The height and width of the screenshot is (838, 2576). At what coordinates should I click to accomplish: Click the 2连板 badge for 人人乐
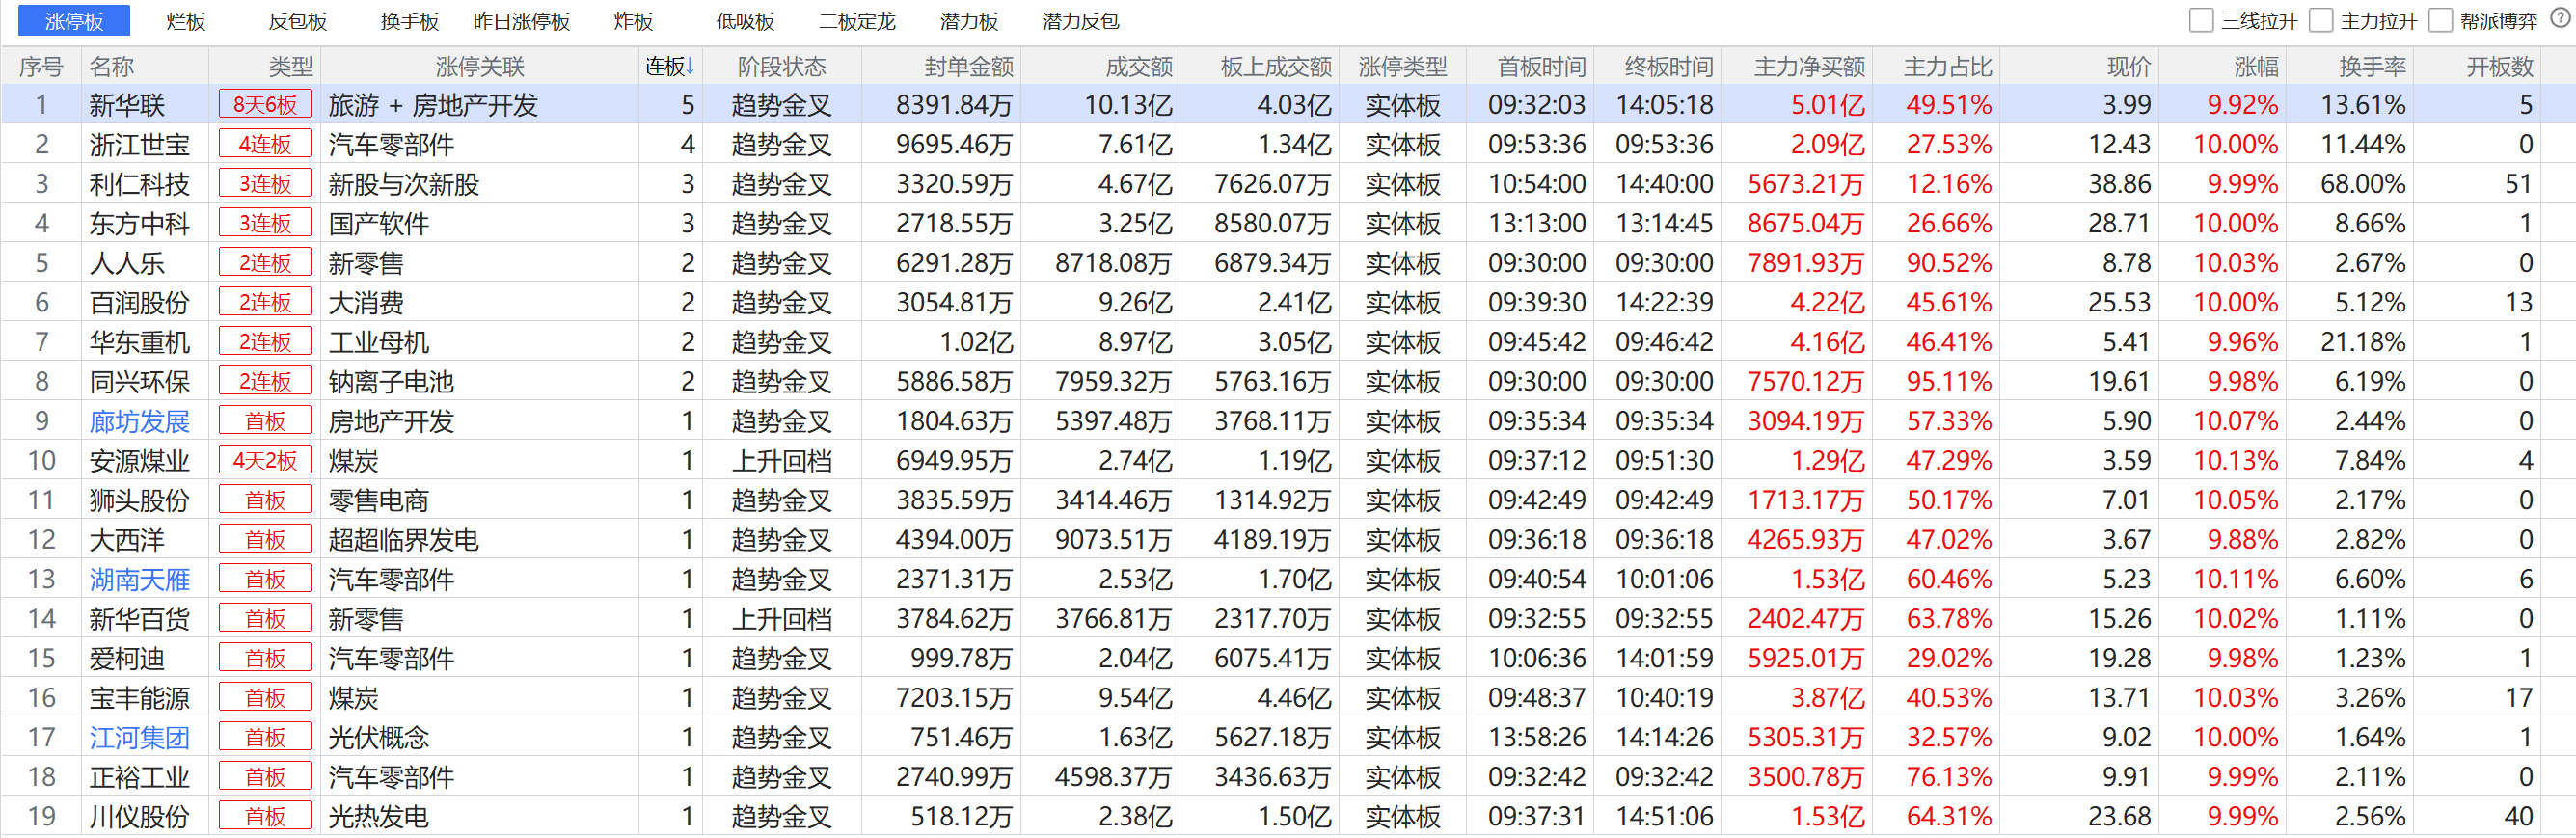(x=265, y=263)
